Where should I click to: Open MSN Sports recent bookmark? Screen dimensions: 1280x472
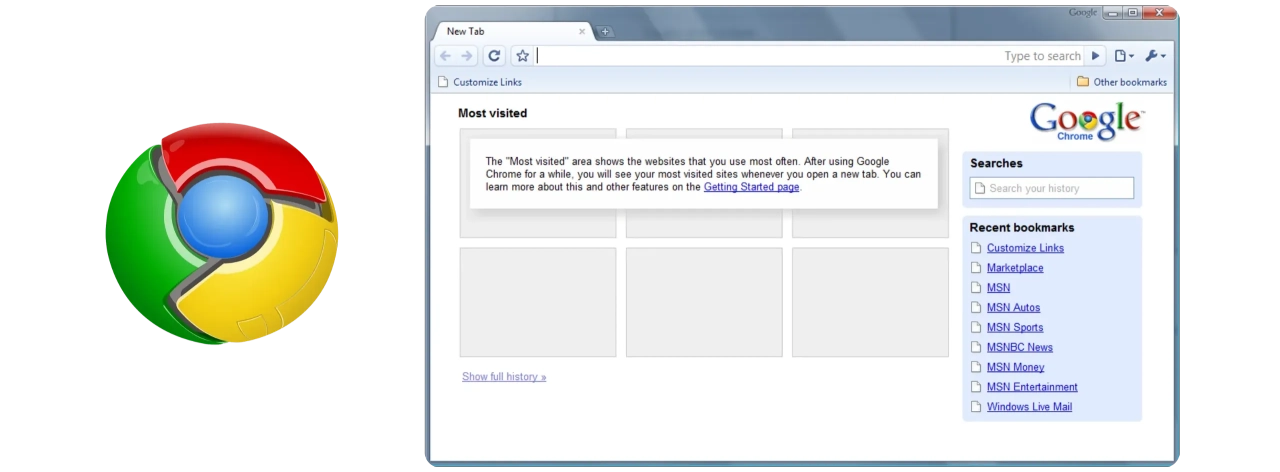1015,328
